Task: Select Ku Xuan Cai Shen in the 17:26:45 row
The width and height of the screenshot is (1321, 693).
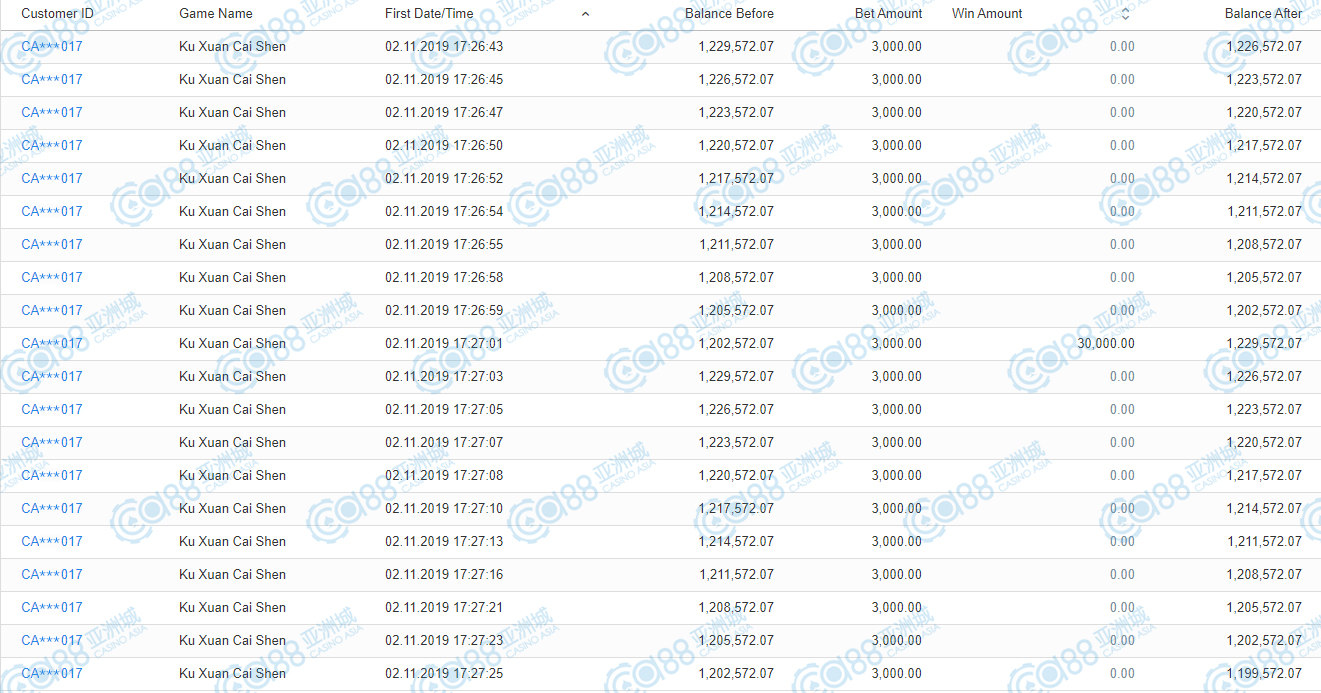Action: point(232,79)
